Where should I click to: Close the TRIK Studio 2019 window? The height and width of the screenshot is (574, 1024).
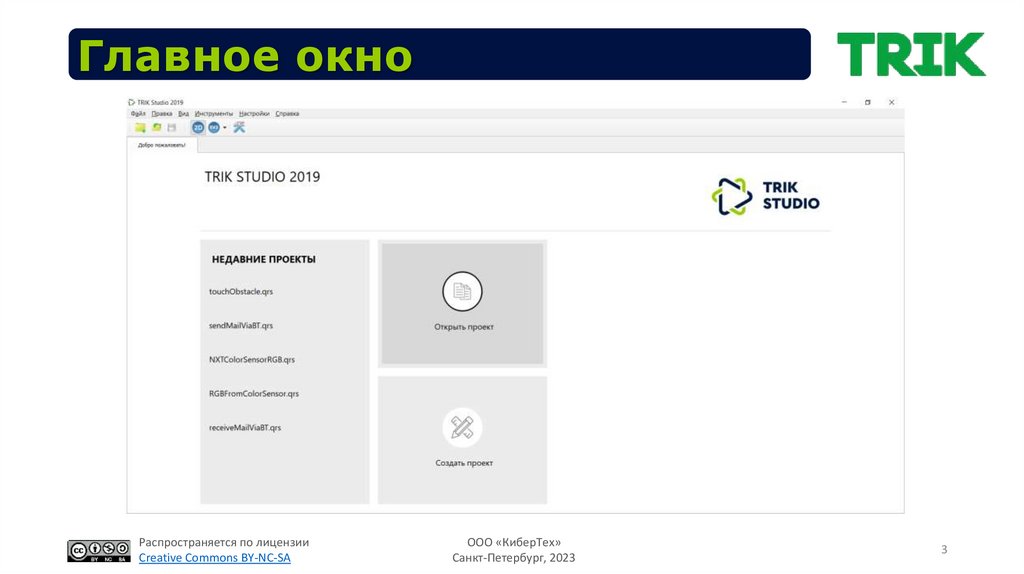click(891, 103)
